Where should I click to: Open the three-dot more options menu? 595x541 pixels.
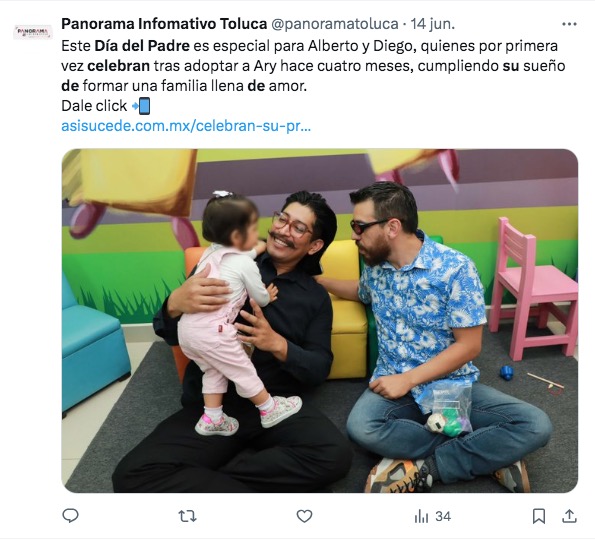[569, 24]
